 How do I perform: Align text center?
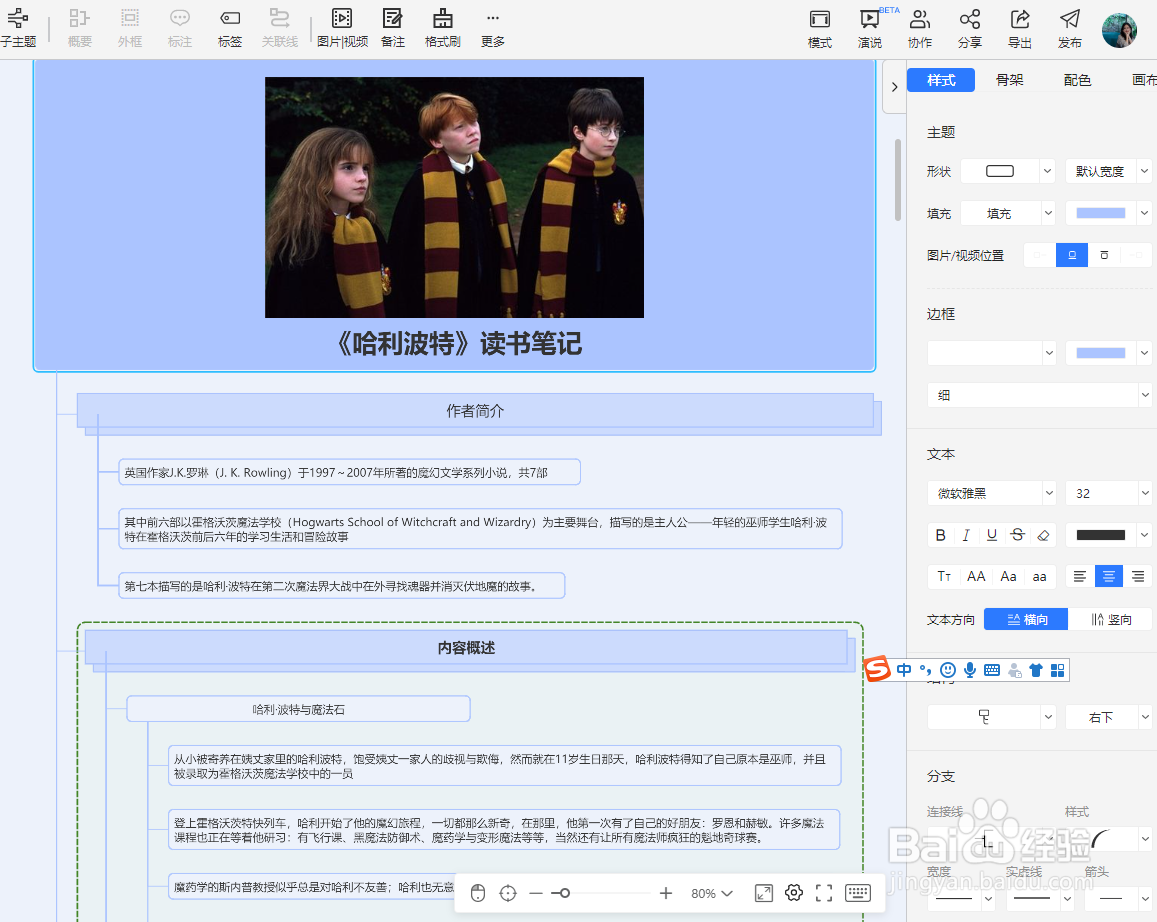click(x=1108, y=577)
